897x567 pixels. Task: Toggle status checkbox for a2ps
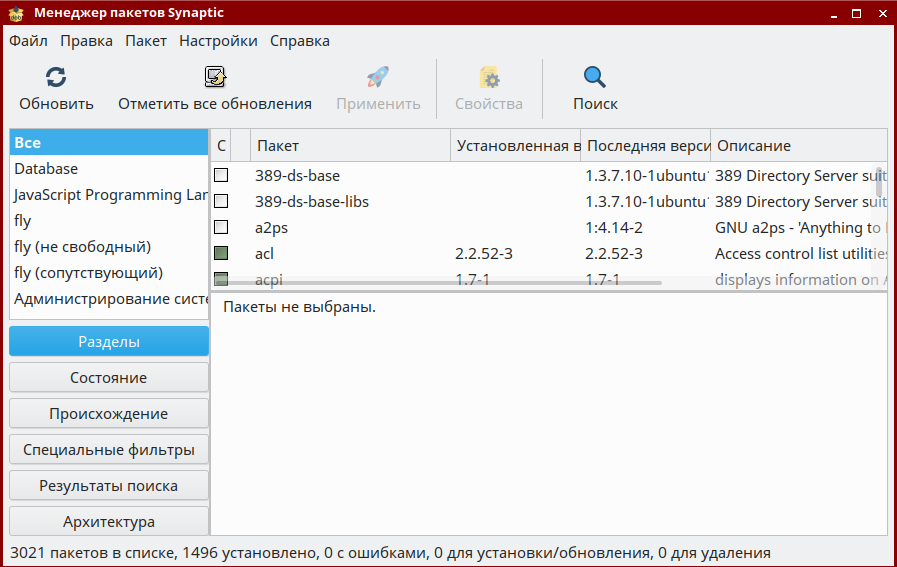(x=221, y=227)
